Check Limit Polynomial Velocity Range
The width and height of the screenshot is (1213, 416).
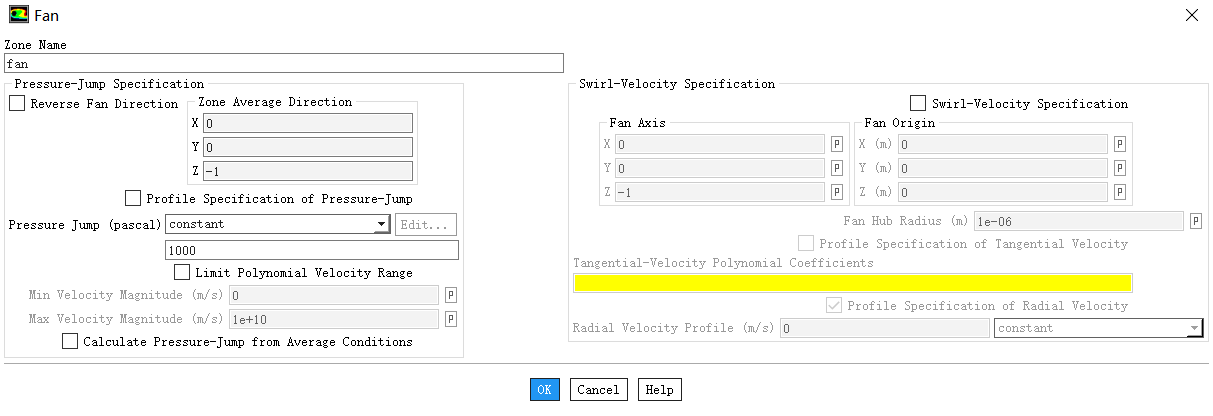coord(181,272)
